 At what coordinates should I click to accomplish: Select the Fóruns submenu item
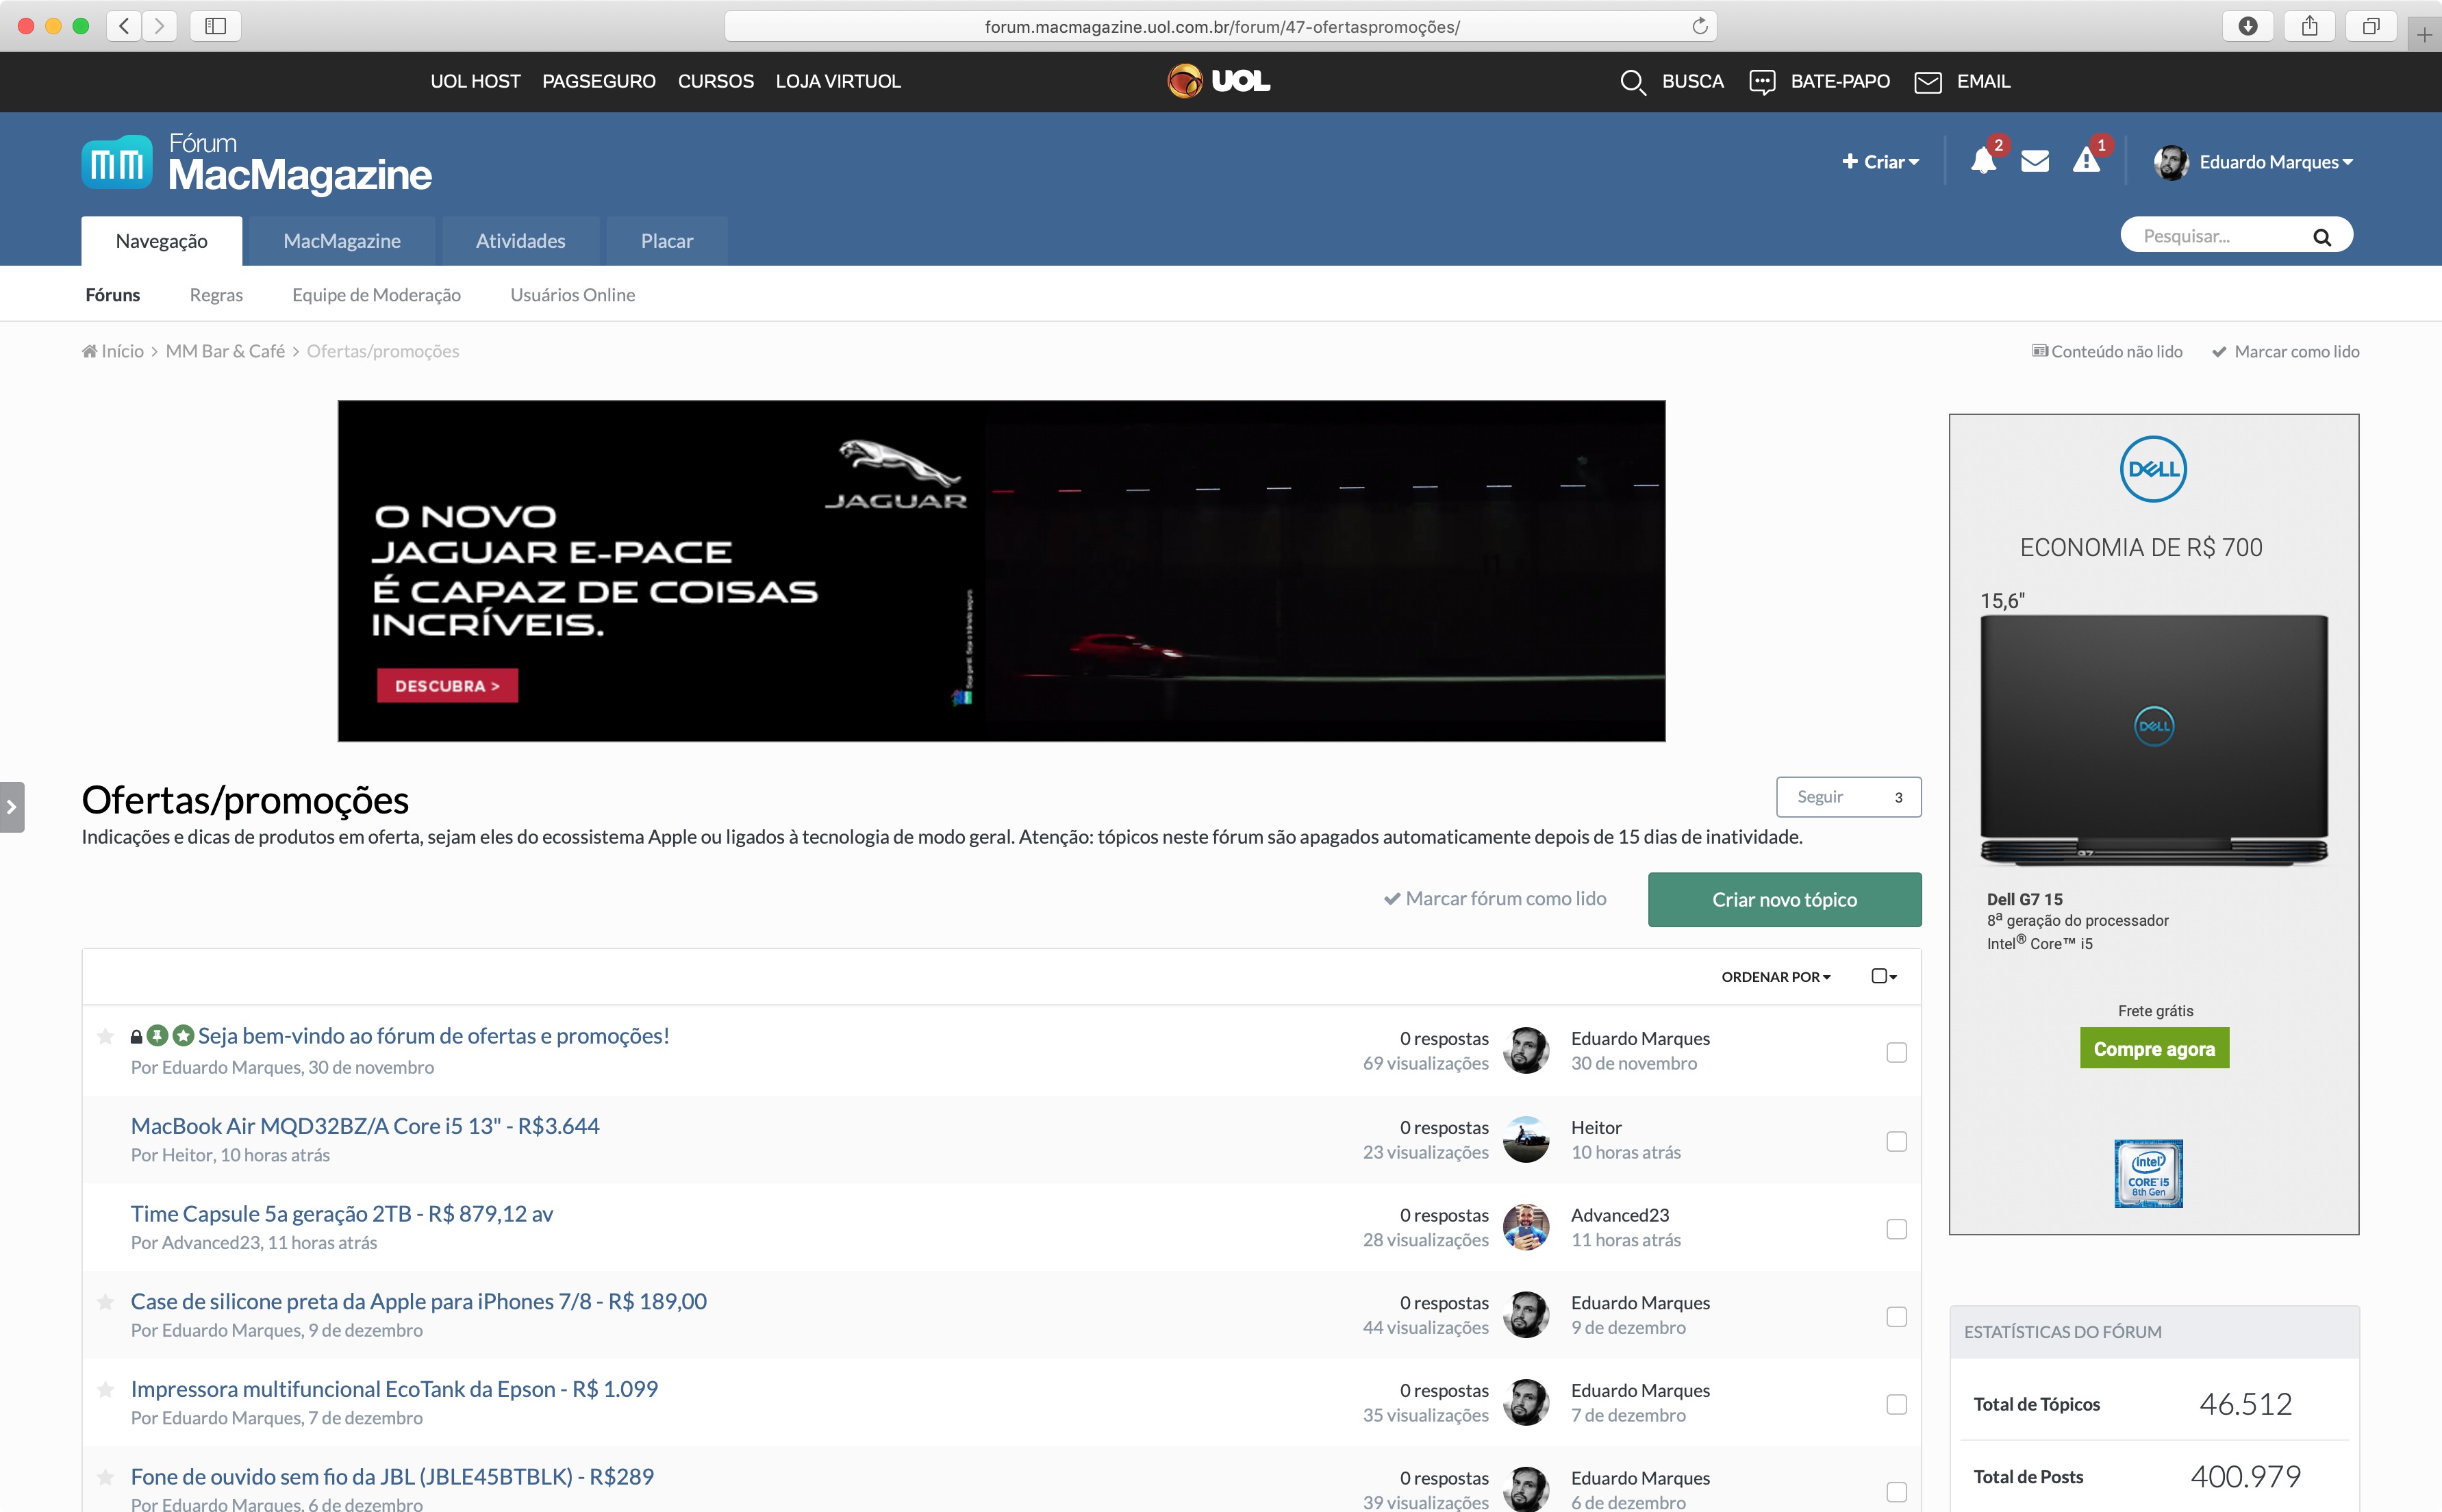[x=113, y=295]
